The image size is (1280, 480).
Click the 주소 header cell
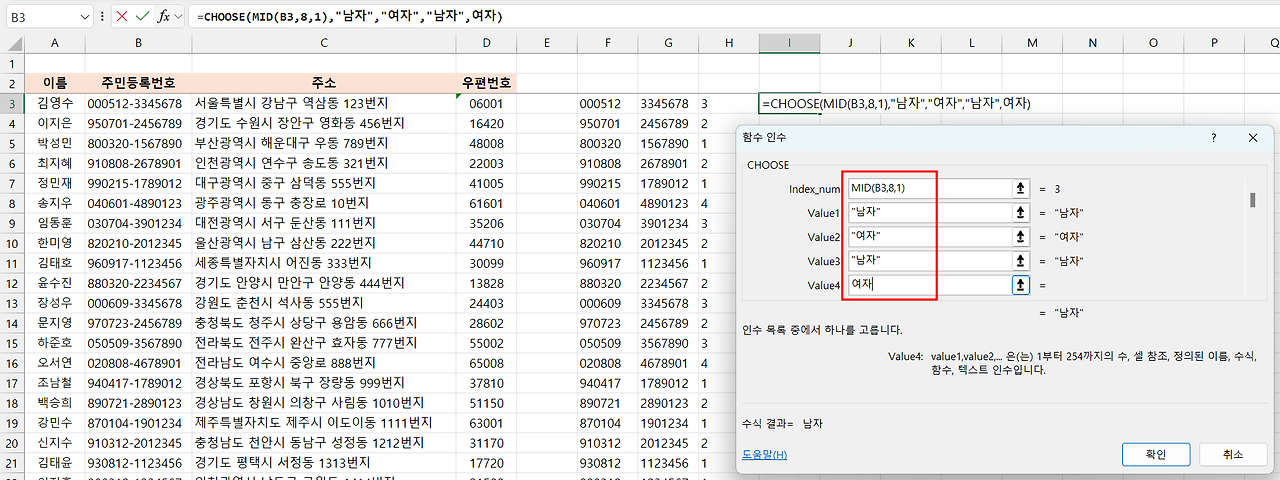[323, 83]
